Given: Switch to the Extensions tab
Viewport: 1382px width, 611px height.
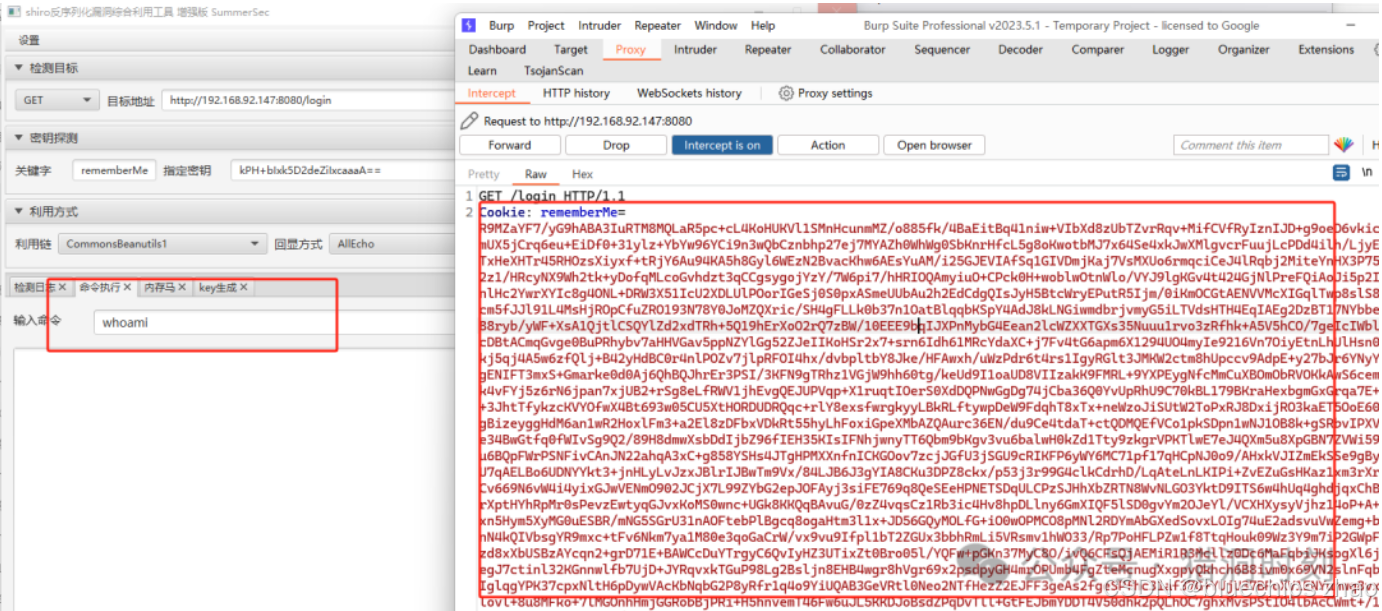Looking at the screenshot, I should click(x=1326, y=49).
